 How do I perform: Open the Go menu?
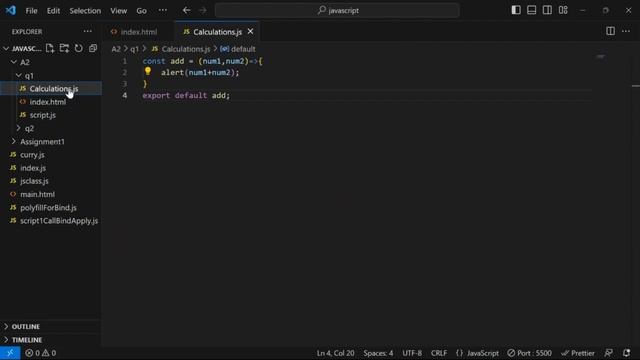(x=141, y=11)
